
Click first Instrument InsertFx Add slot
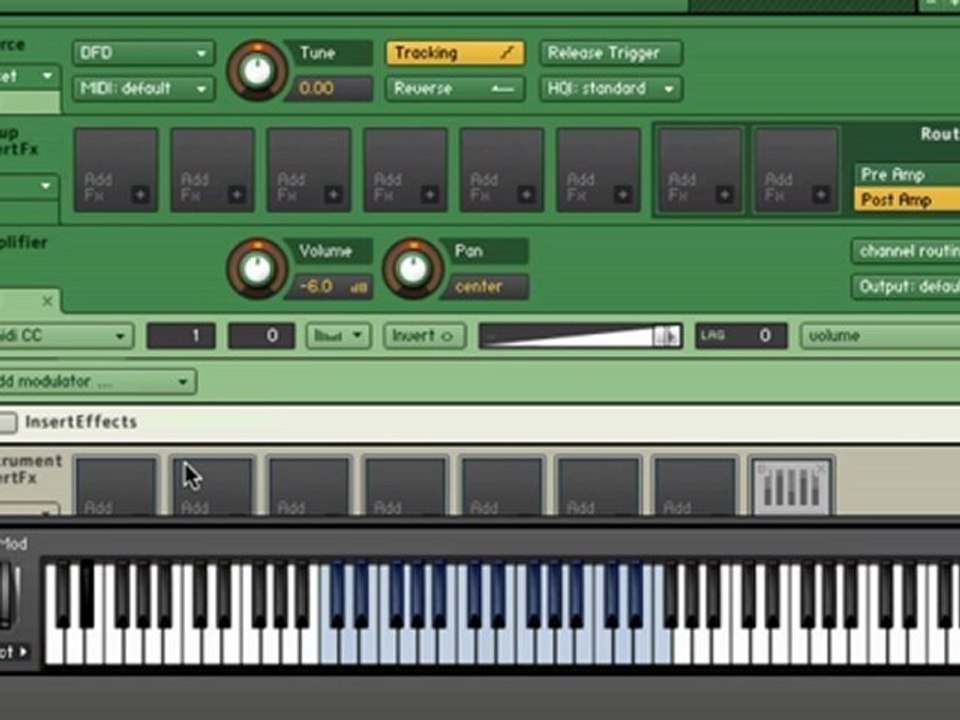click(116, 487)
